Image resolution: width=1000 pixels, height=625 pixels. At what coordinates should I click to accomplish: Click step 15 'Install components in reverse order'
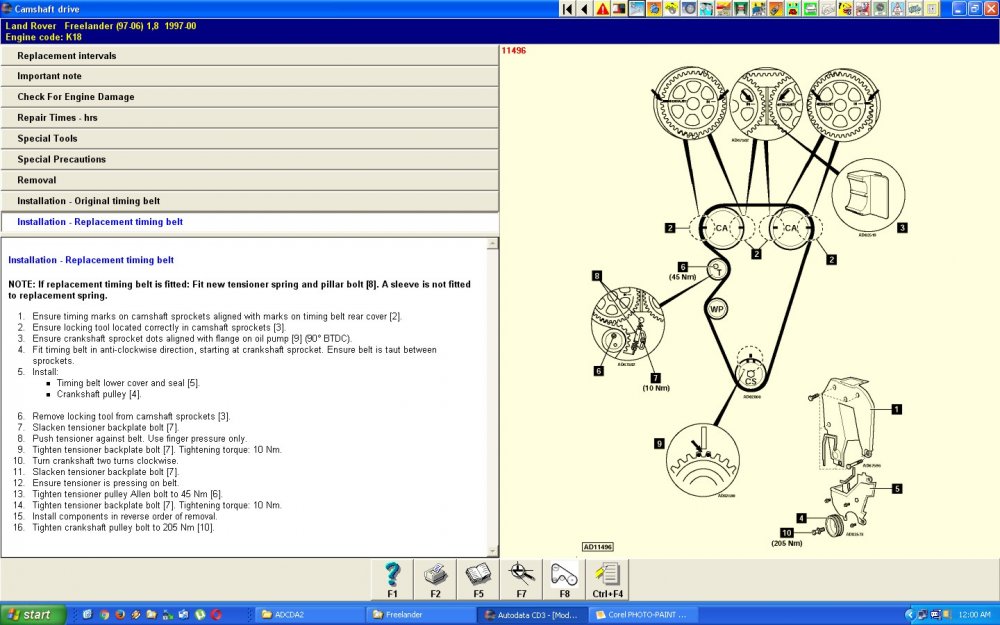click(125, 517)
